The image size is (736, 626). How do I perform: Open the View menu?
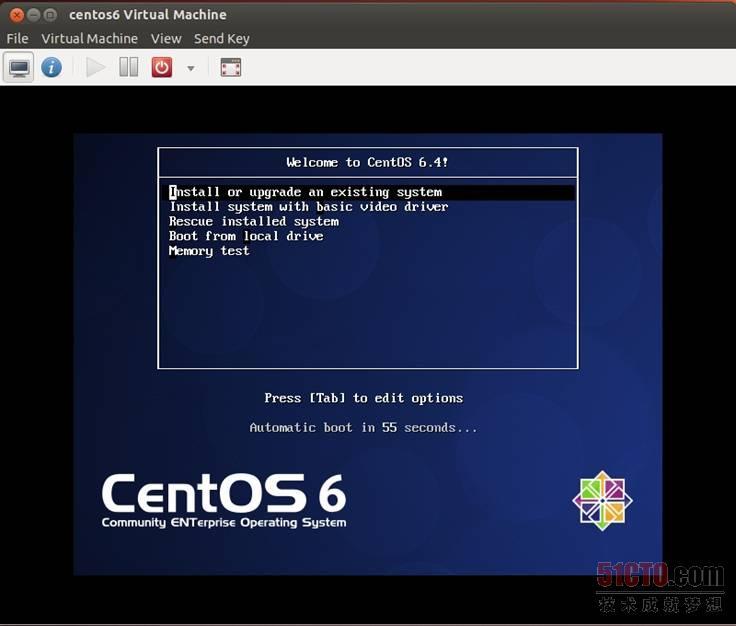tap(166, 38)
